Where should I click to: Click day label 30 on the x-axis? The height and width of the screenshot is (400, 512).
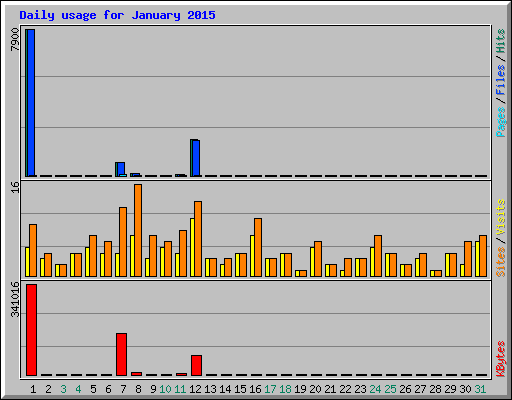tap(465, 389)
